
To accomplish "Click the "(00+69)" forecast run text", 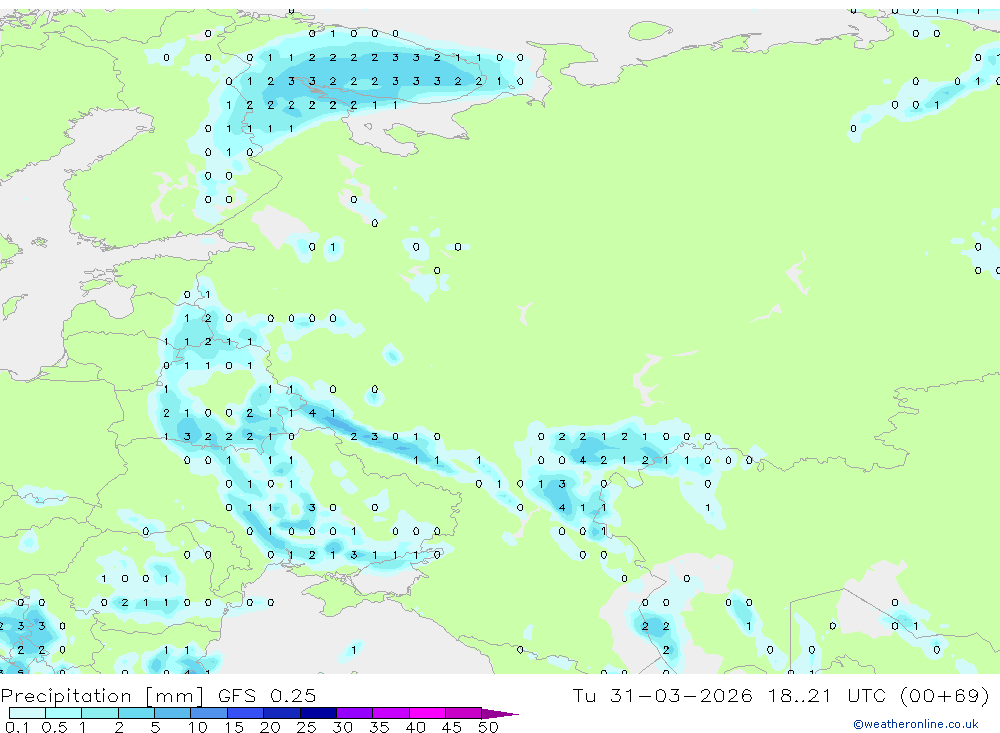I will [945, 695].
